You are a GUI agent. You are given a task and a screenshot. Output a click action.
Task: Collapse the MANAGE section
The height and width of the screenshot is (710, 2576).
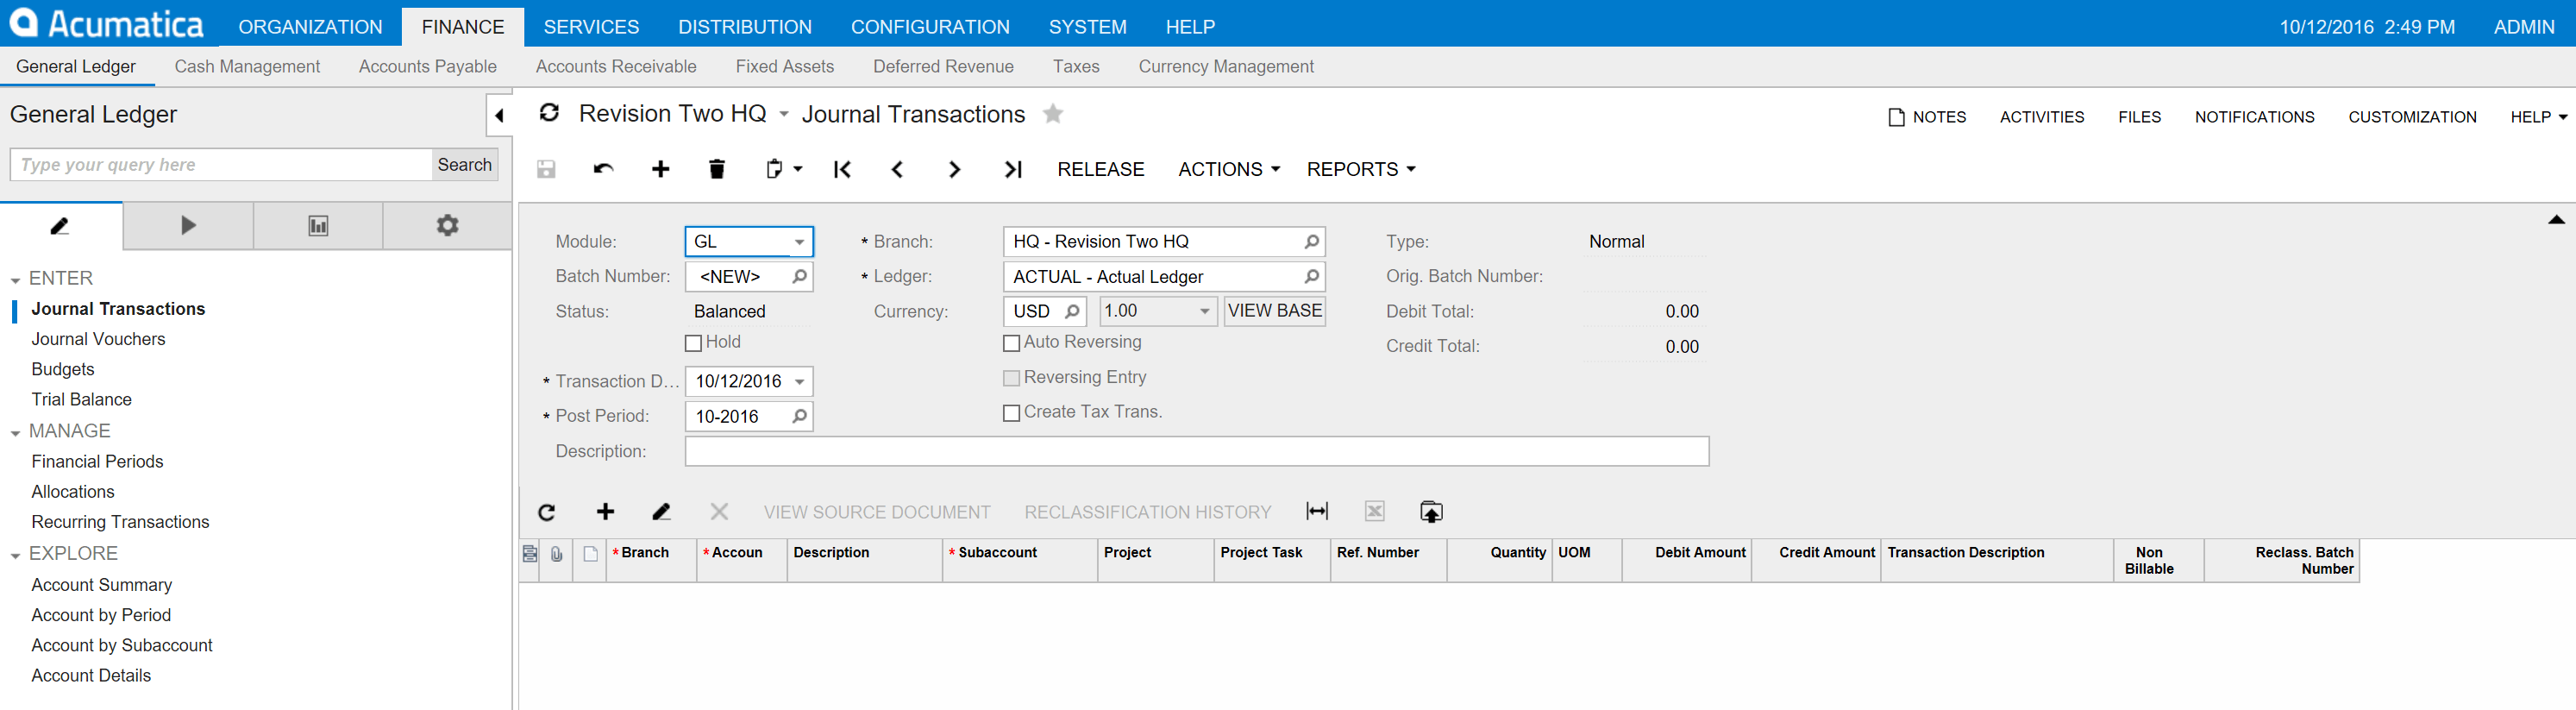tap(15, 434)
